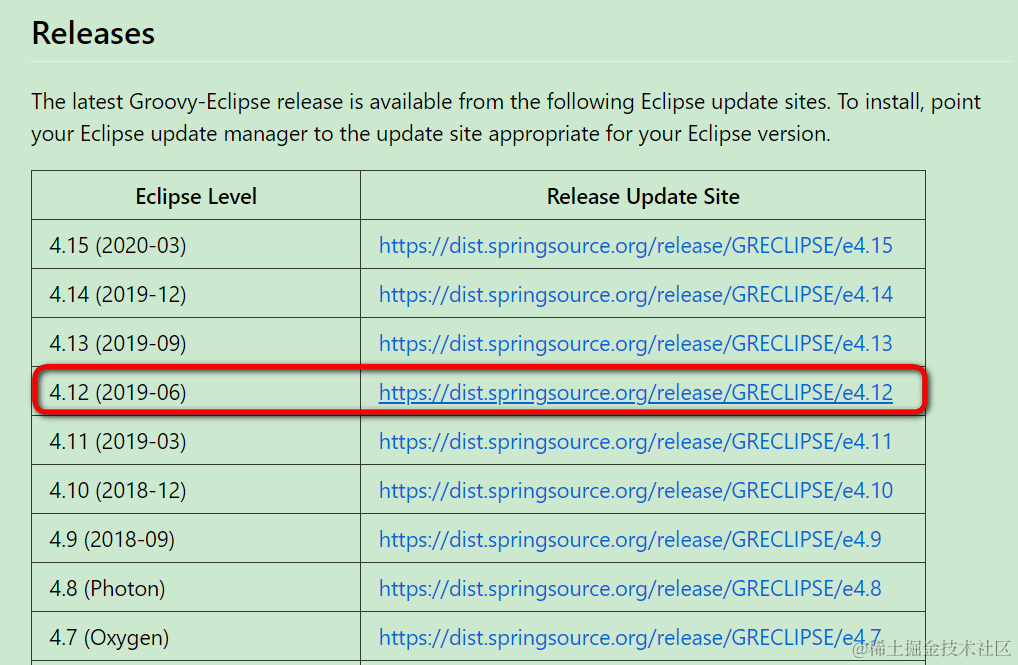Image resolution: width=1018 pixels, height=665 pixels.
Task: Select the 4.15 (2020-03) cell
Action: [x=196, y=245]
